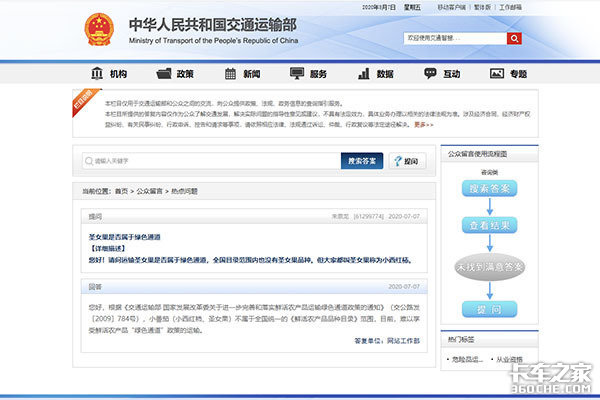Screen dimensions: 600x400
Task: Open the 服务 navigation menu item
Action: click(x=318, y=74)
